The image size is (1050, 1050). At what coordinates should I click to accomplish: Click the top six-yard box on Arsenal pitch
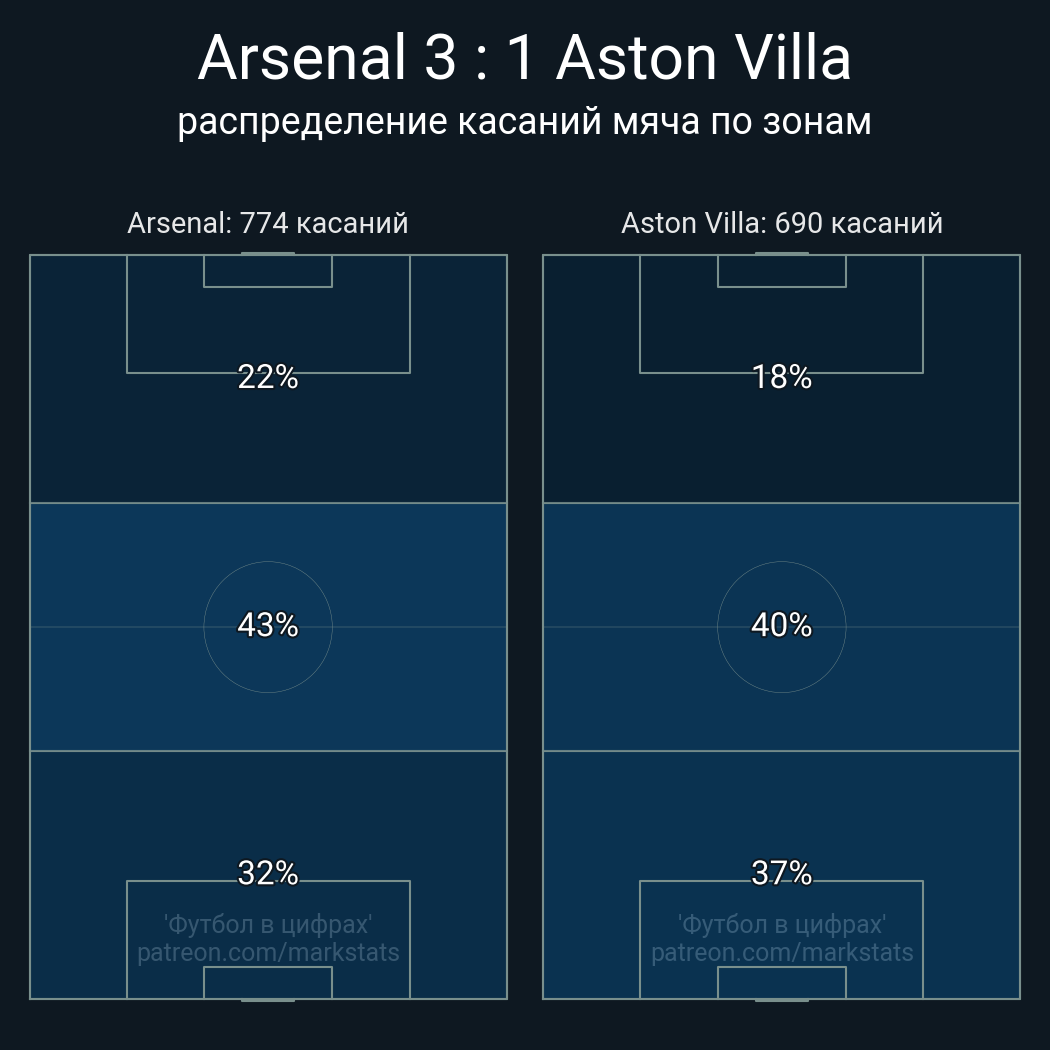point(268,271)
